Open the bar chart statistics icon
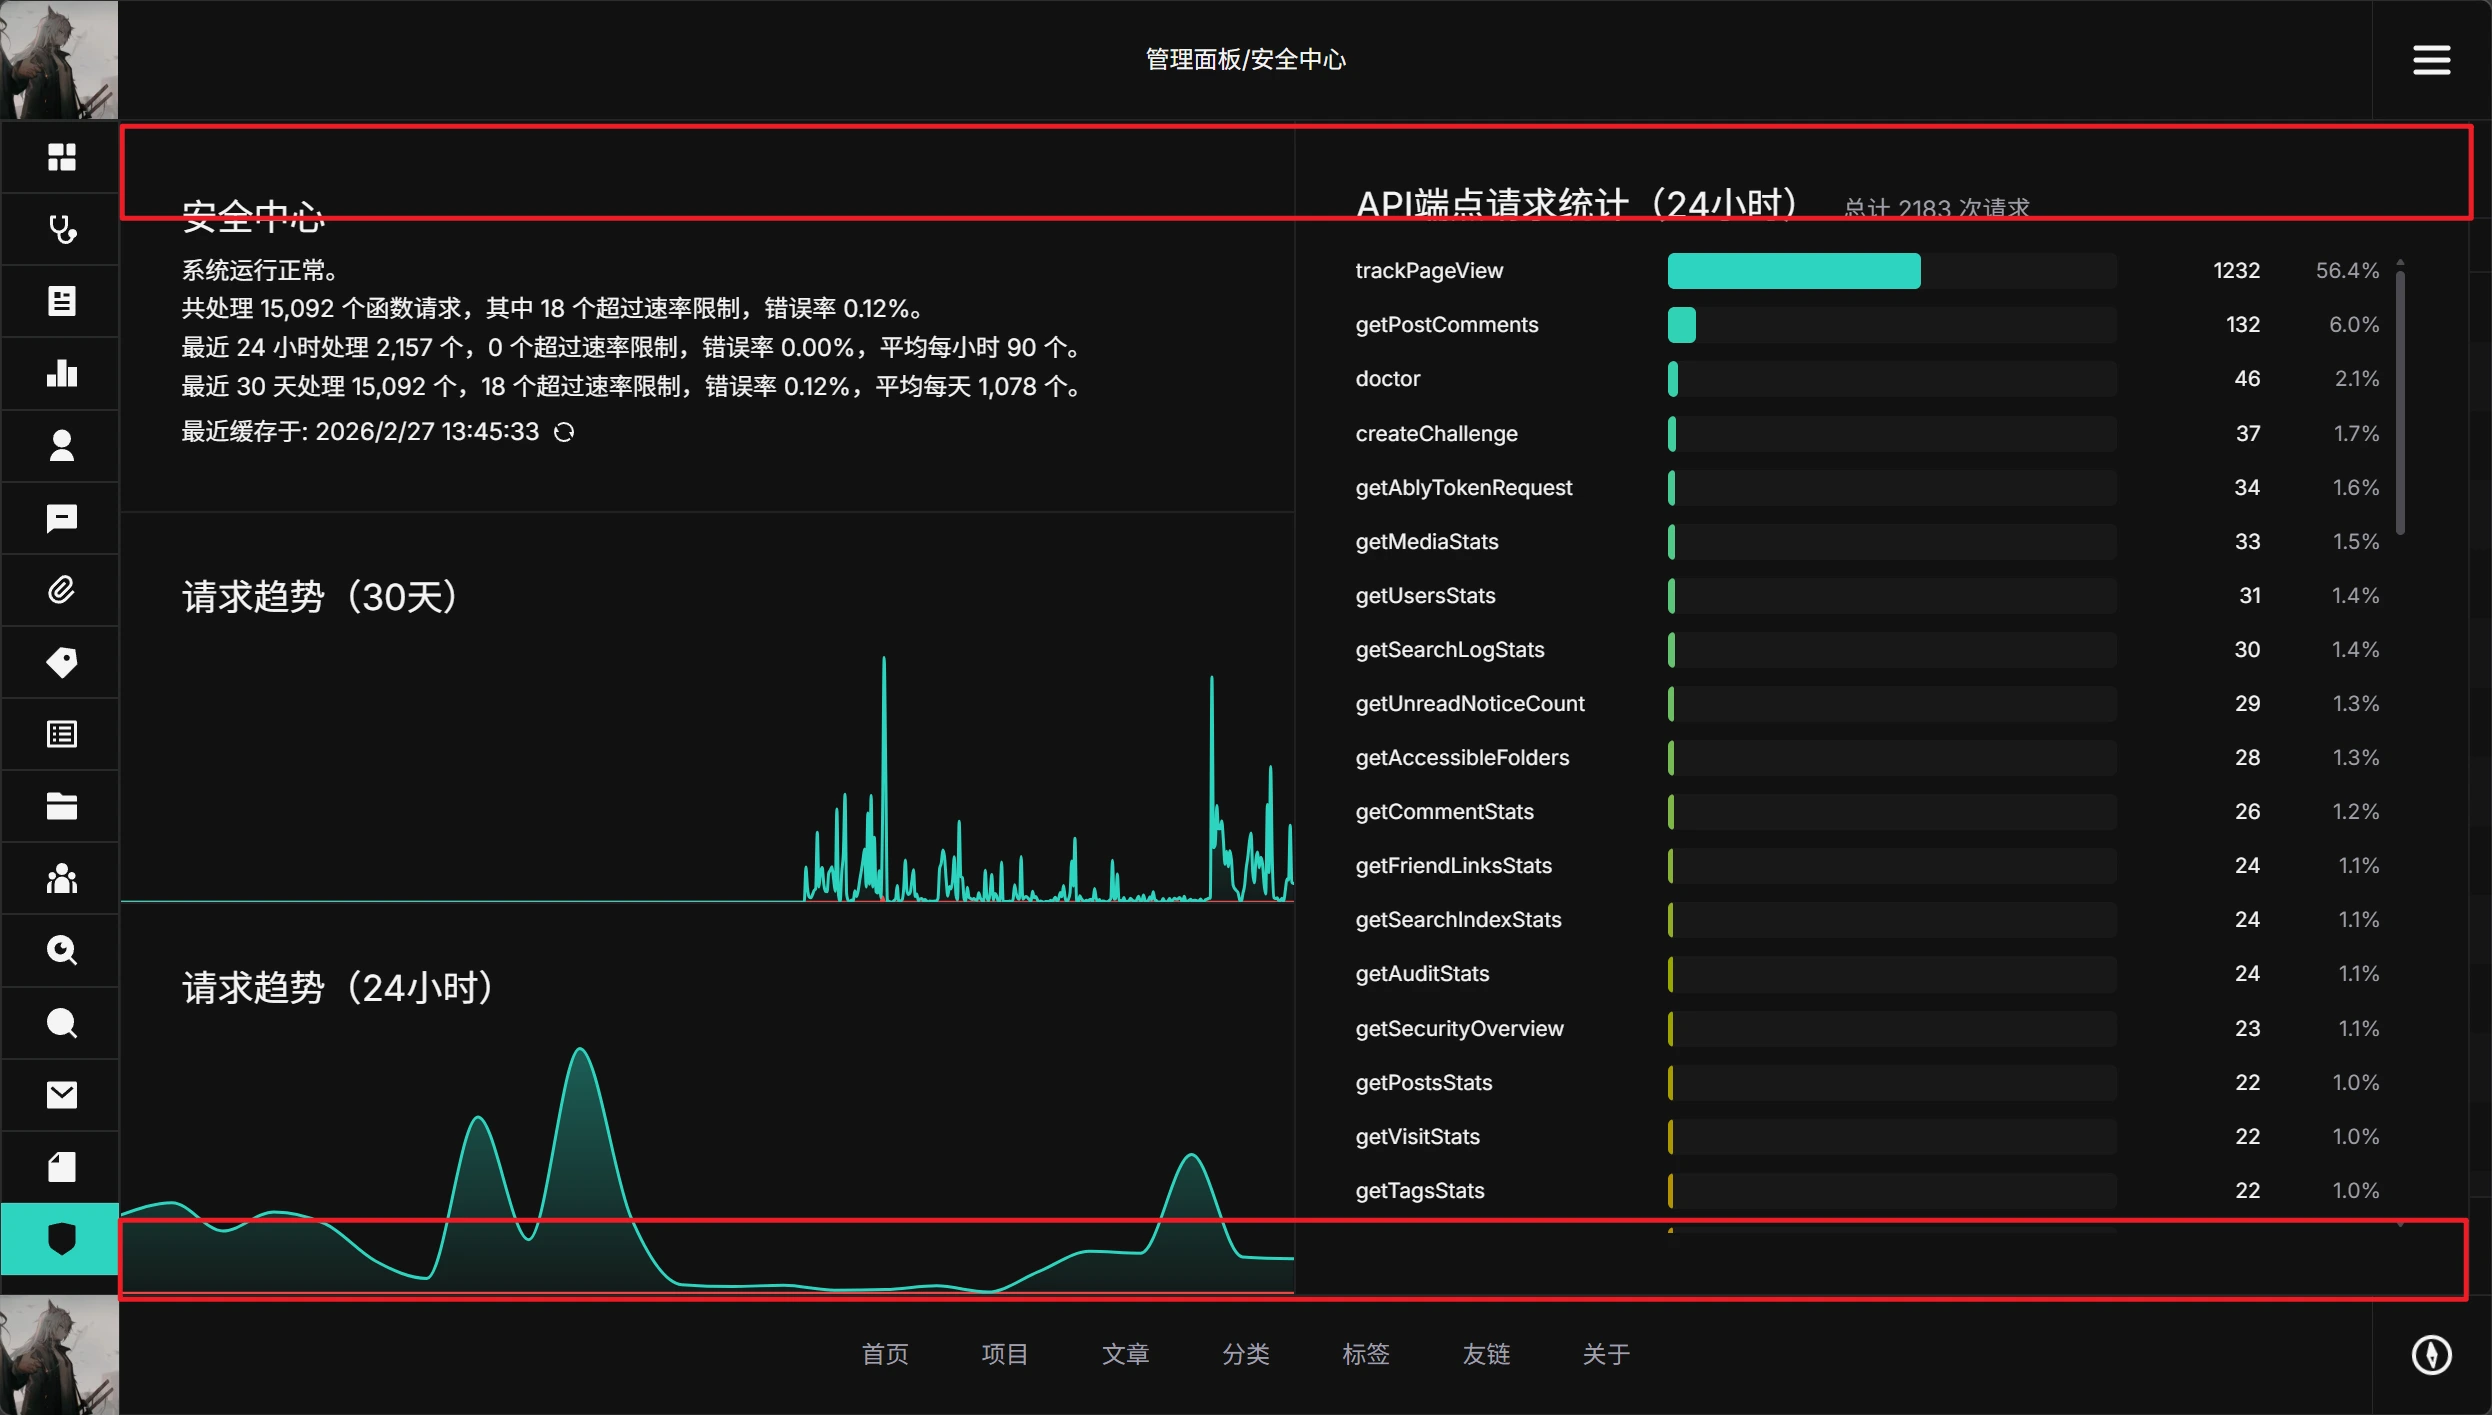Image resolution: width=2492 pixels, height=1415 pixels. (61, 373)
